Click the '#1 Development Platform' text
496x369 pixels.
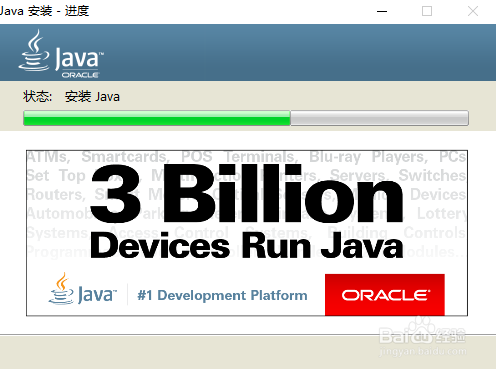click(x=222, y=295)
